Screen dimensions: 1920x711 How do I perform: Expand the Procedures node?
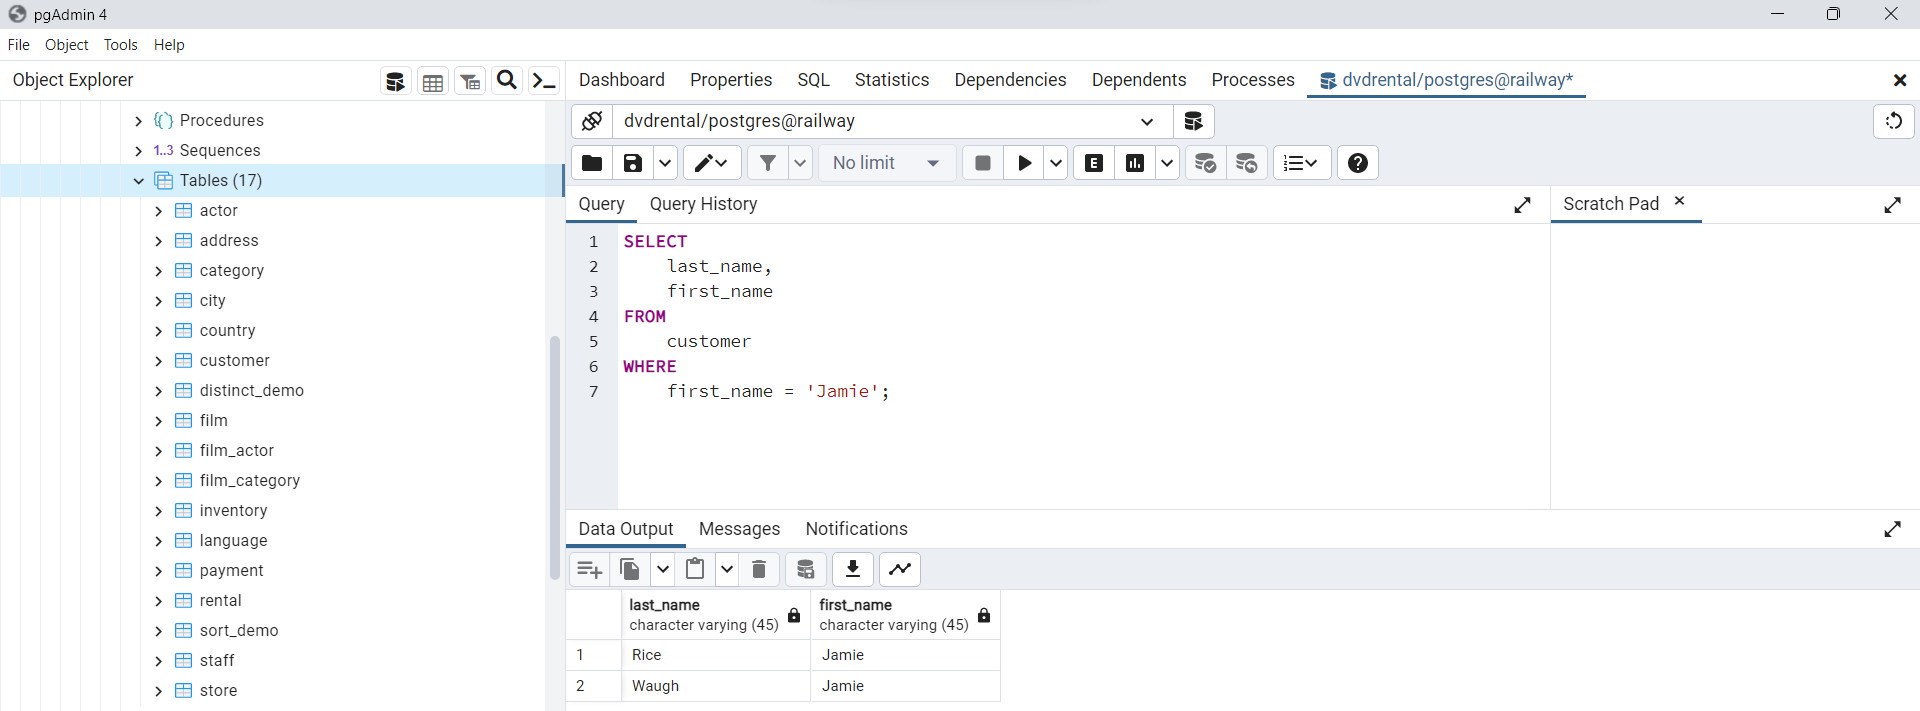[139, 121]
